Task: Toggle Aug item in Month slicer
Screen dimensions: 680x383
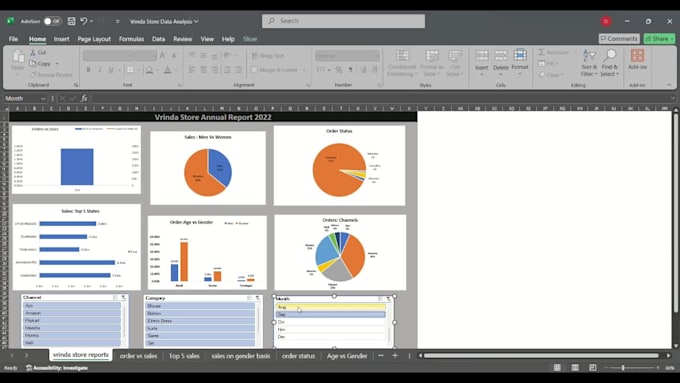Action: pos(330,307)
